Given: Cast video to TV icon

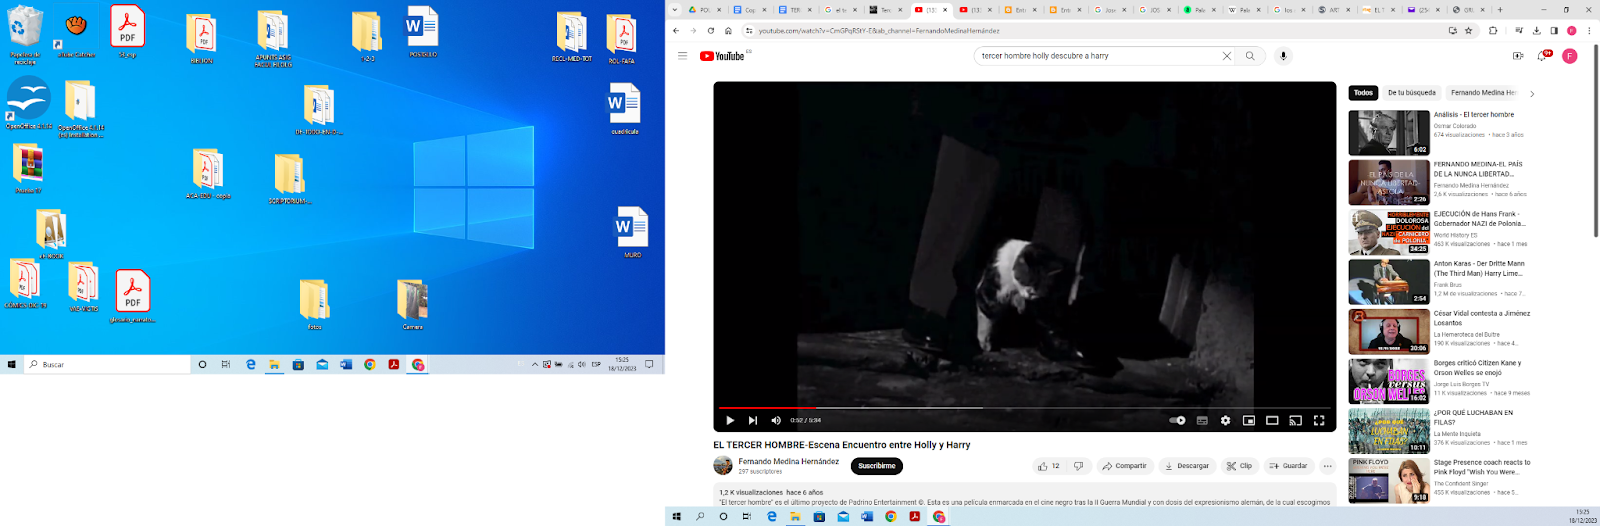Looking at the screenshot, I should [x=1295, y=420].
